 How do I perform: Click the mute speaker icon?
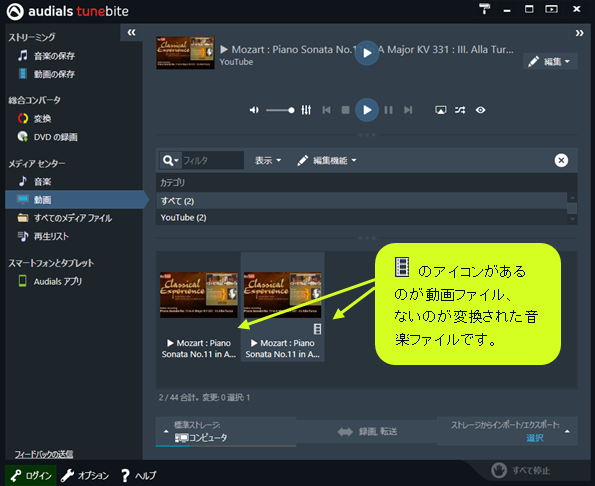pos(254,110)
